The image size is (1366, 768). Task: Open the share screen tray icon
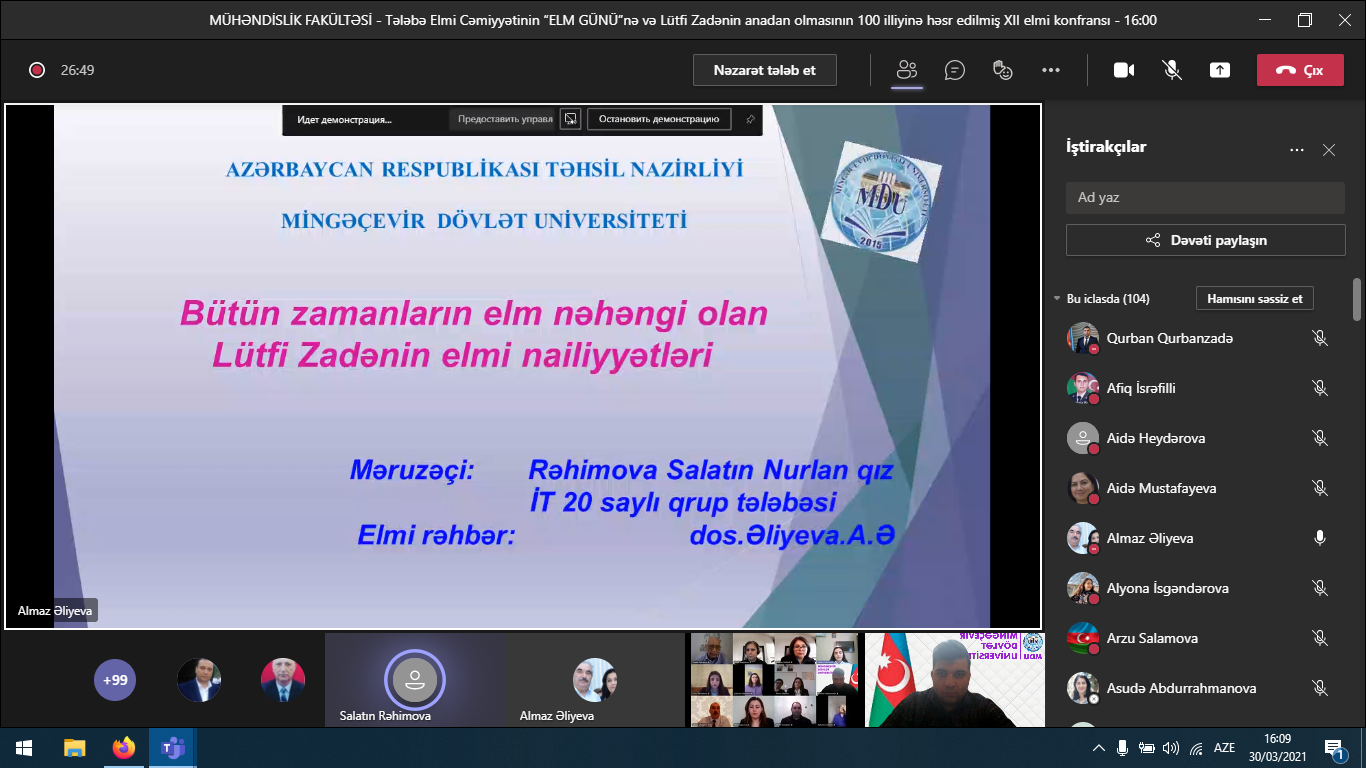1219,70
